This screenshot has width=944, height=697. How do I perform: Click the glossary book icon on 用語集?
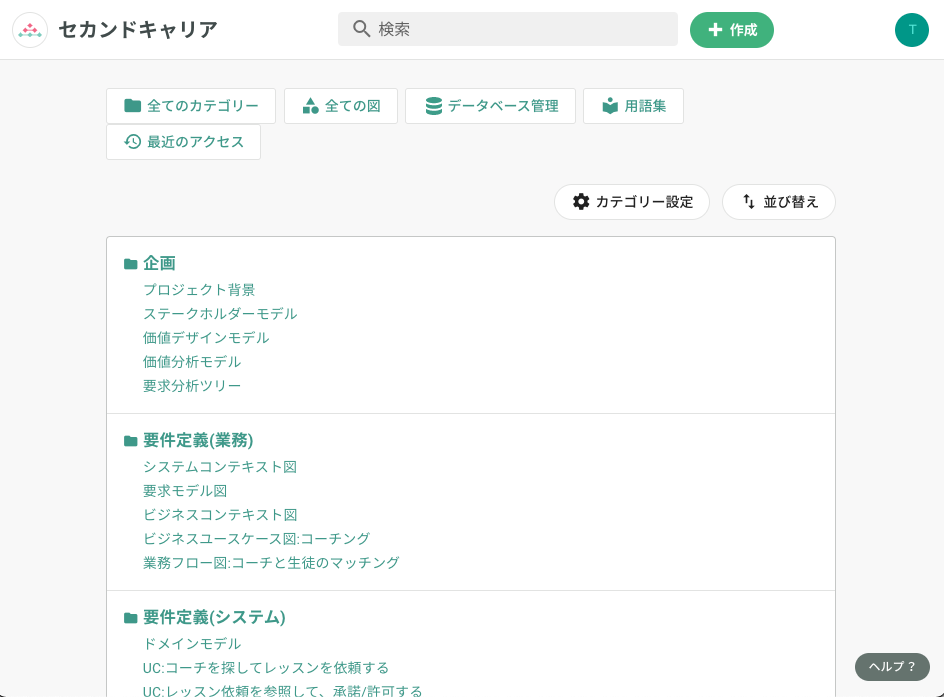610,105
